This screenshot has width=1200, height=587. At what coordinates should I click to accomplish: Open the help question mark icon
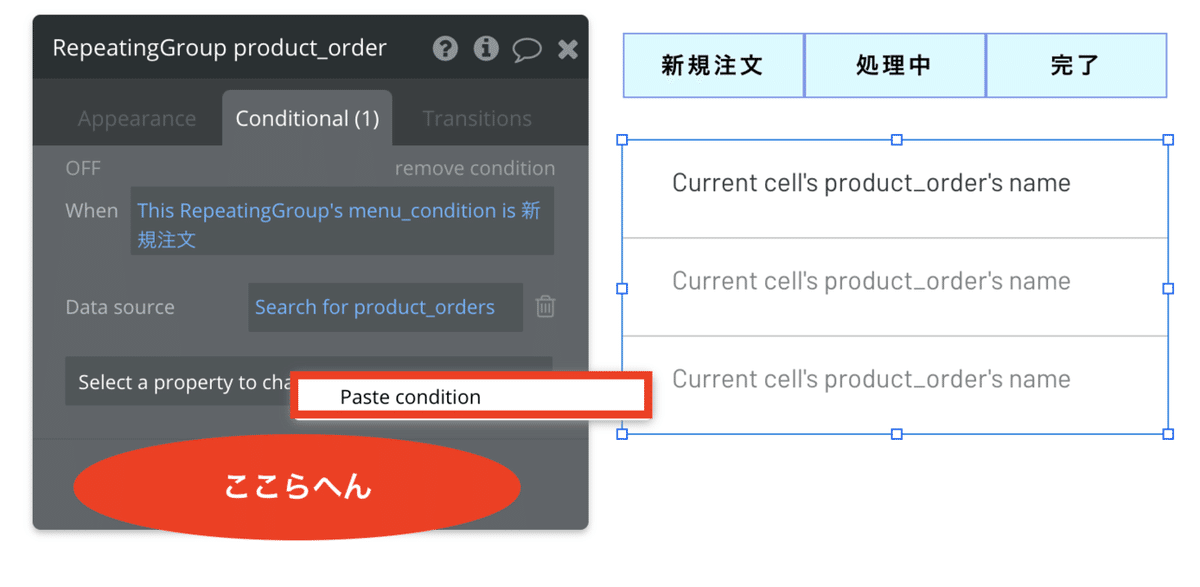pyautogui.click(x=446, y=48)
